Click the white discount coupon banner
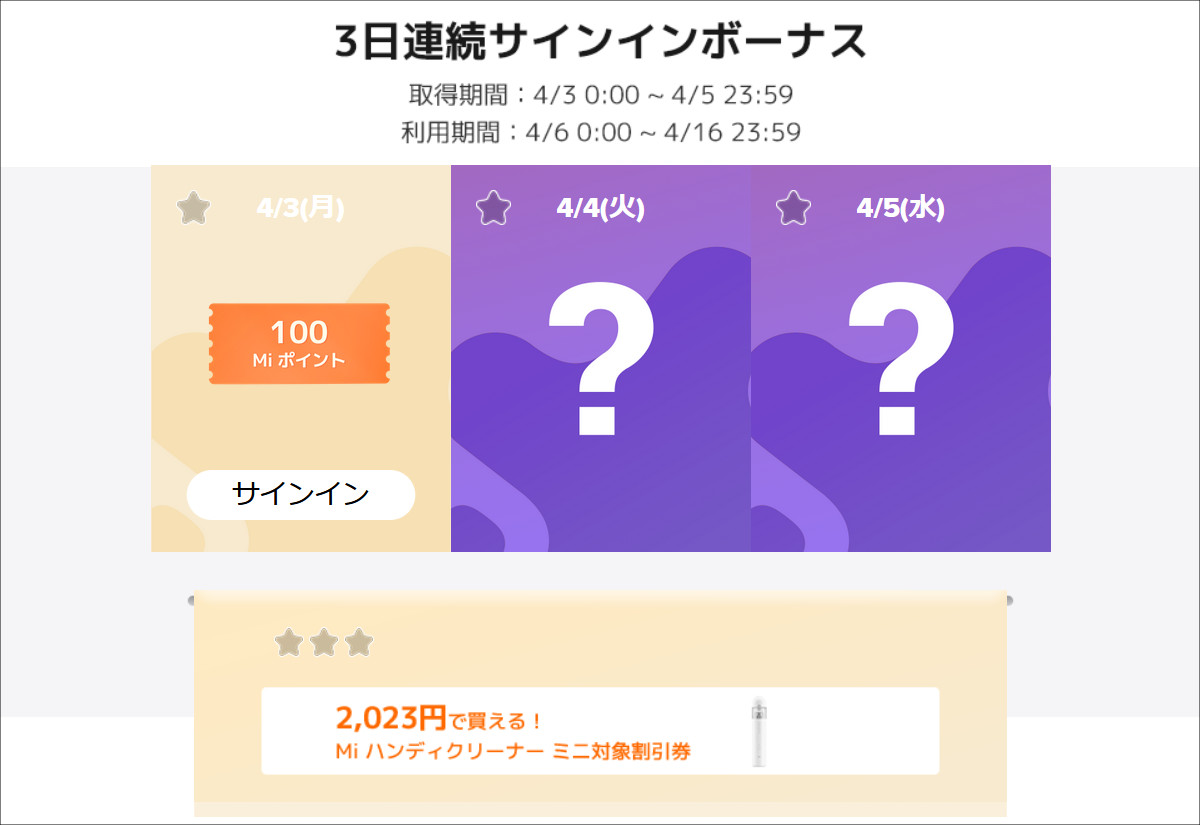This screenshot has height=825, width=1200. click(x=600, y=731)
